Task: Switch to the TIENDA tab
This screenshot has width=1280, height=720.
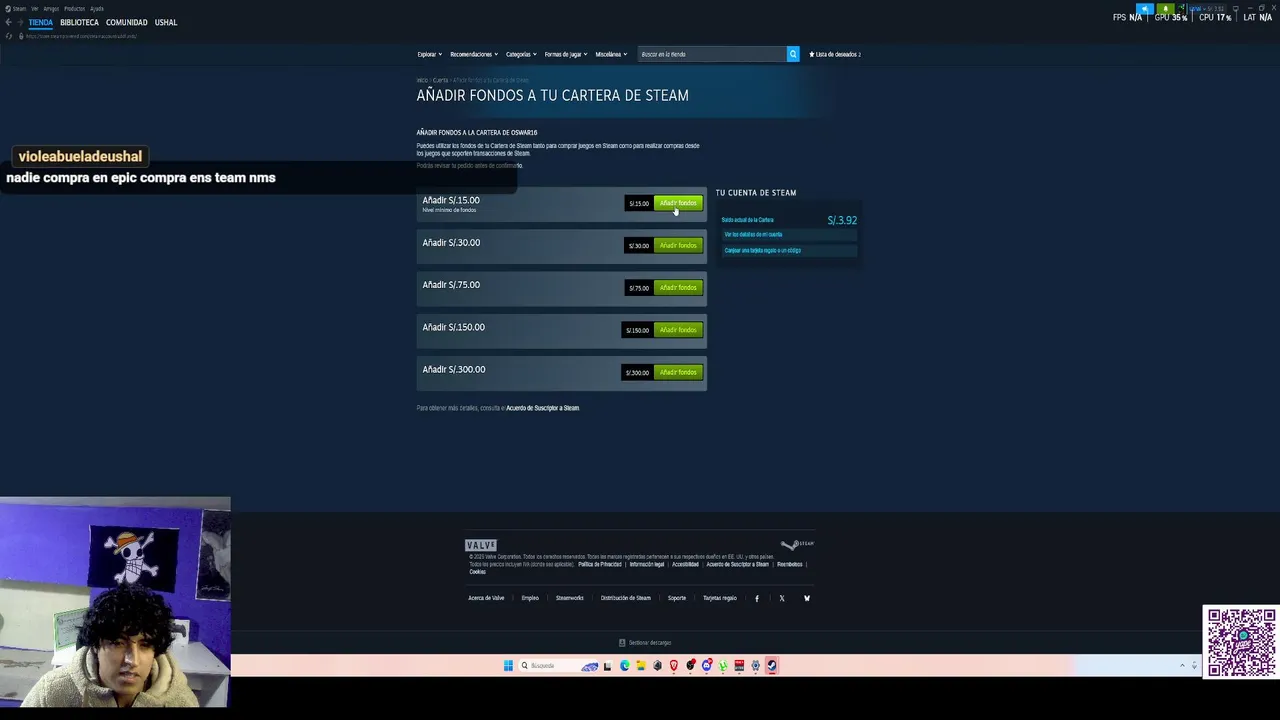Action: pyautogui.click(x=41, y=22)
